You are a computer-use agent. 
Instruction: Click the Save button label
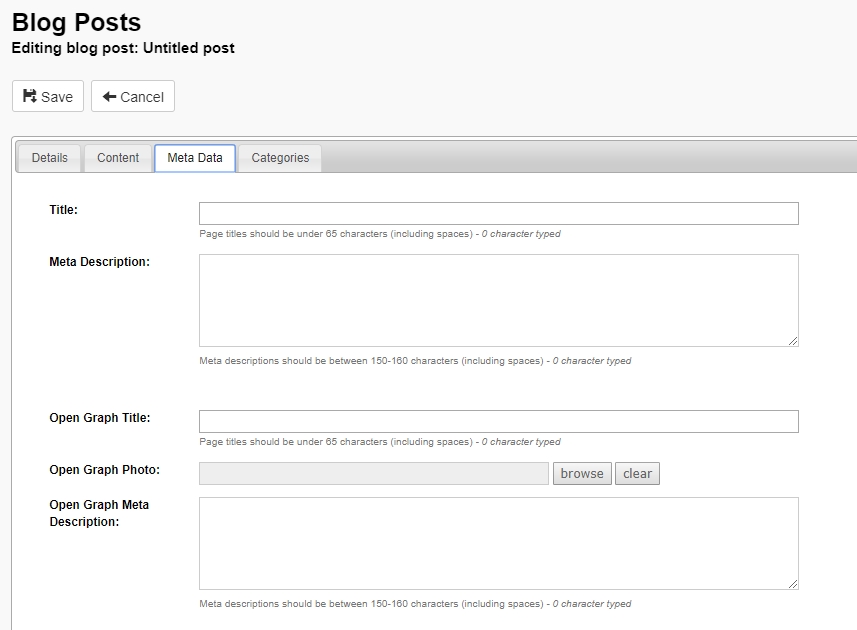(57, 97)
